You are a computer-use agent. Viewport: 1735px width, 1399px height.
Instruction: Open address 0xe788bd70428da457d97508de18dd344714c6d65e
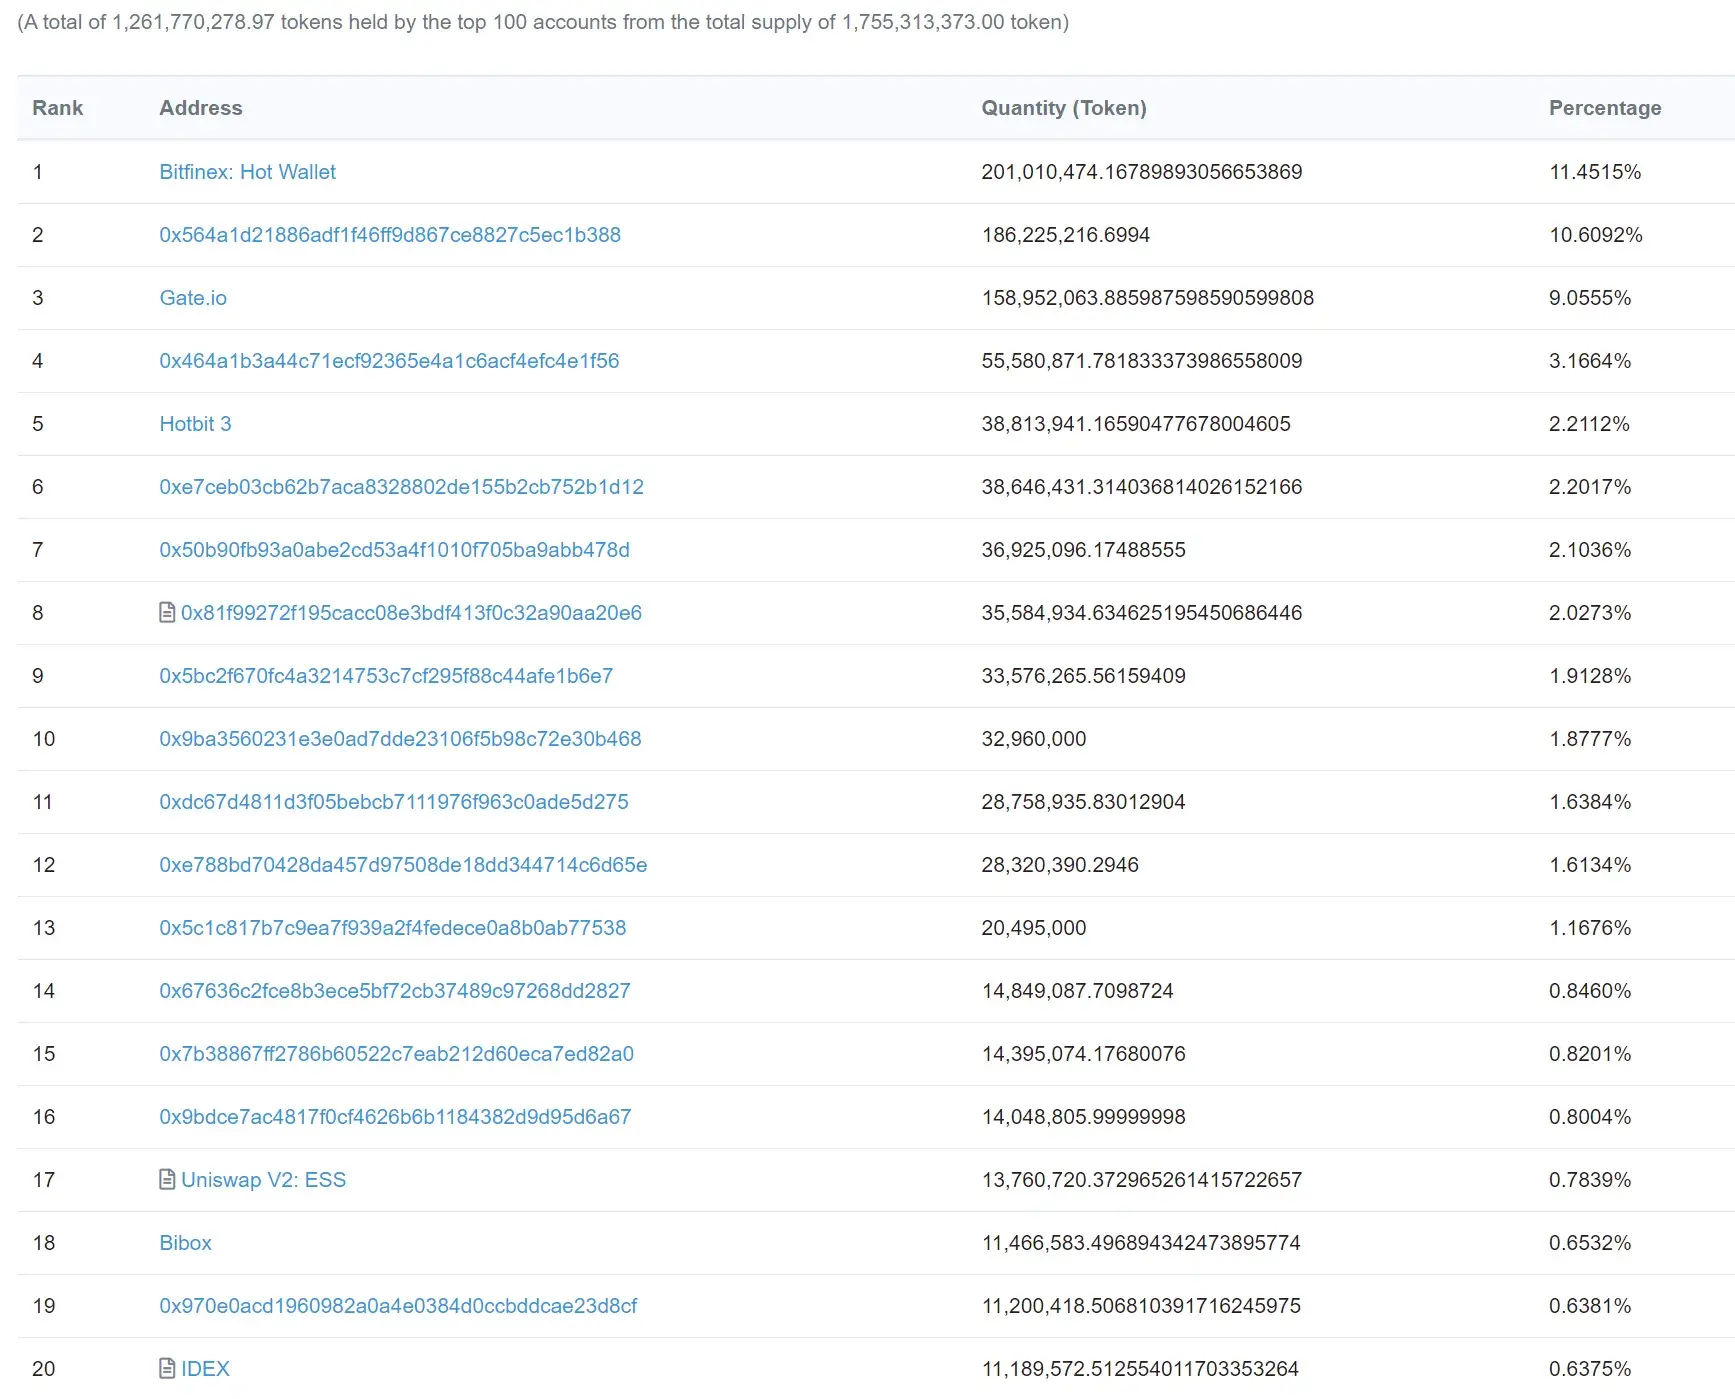[x=403, y=865]
